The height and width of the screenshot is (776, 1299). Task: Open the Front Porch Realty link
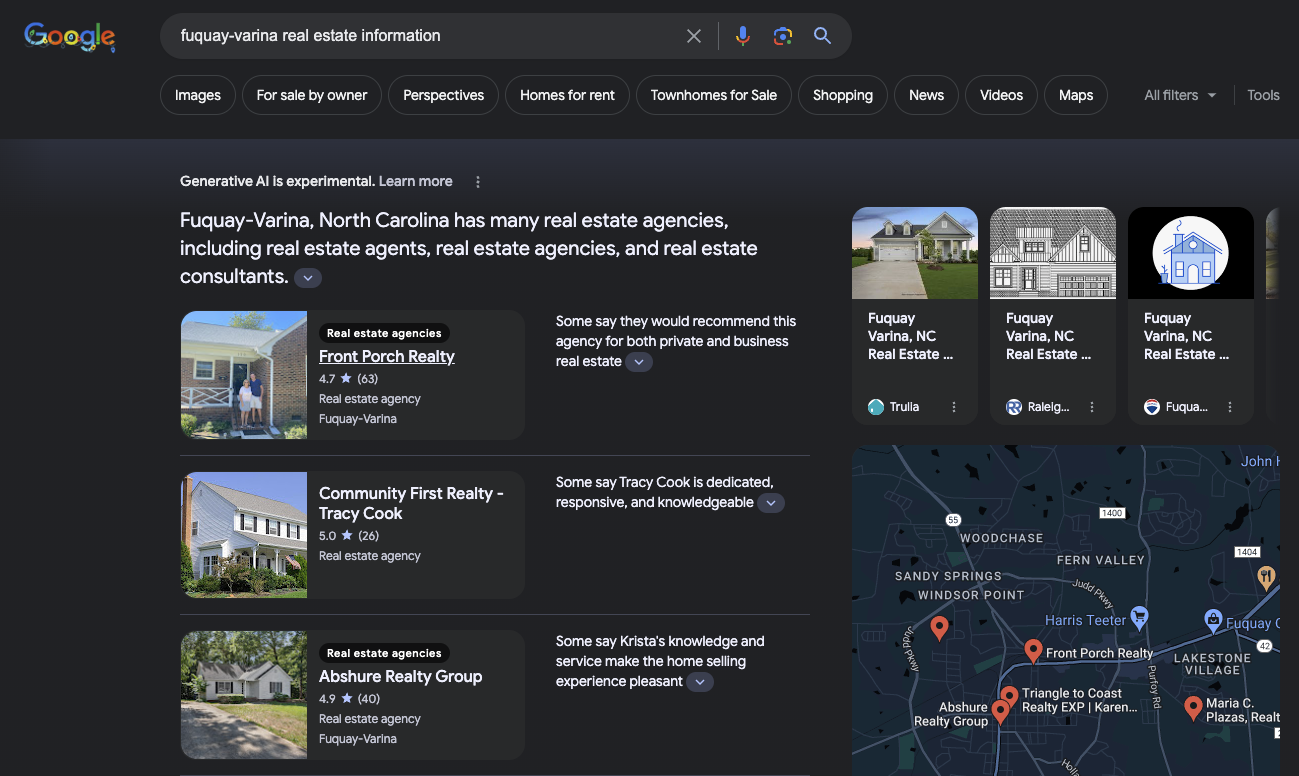[386, 356]
